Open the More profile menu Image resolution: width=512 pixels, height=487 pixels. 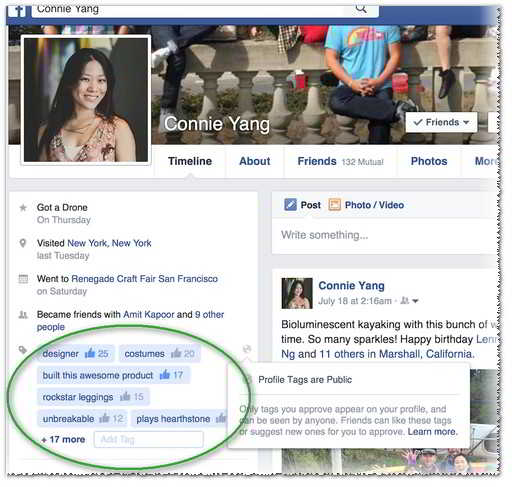pyautogui.click(x=486, y=161)
